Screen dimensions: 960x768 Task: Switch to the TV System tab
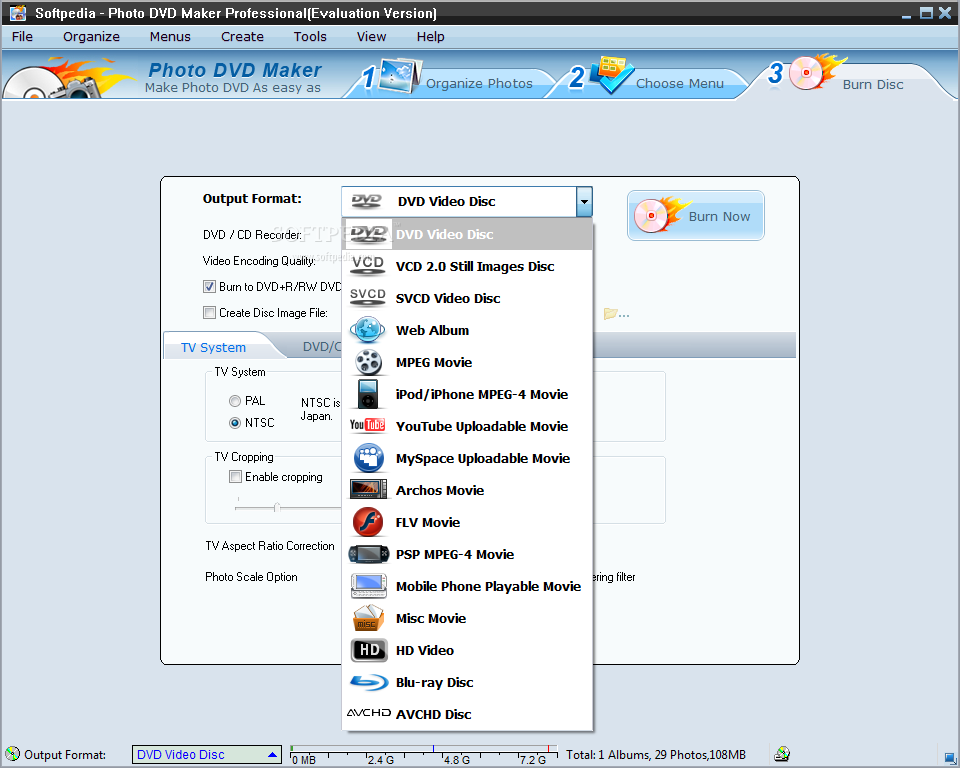click(x=214, y=347)
